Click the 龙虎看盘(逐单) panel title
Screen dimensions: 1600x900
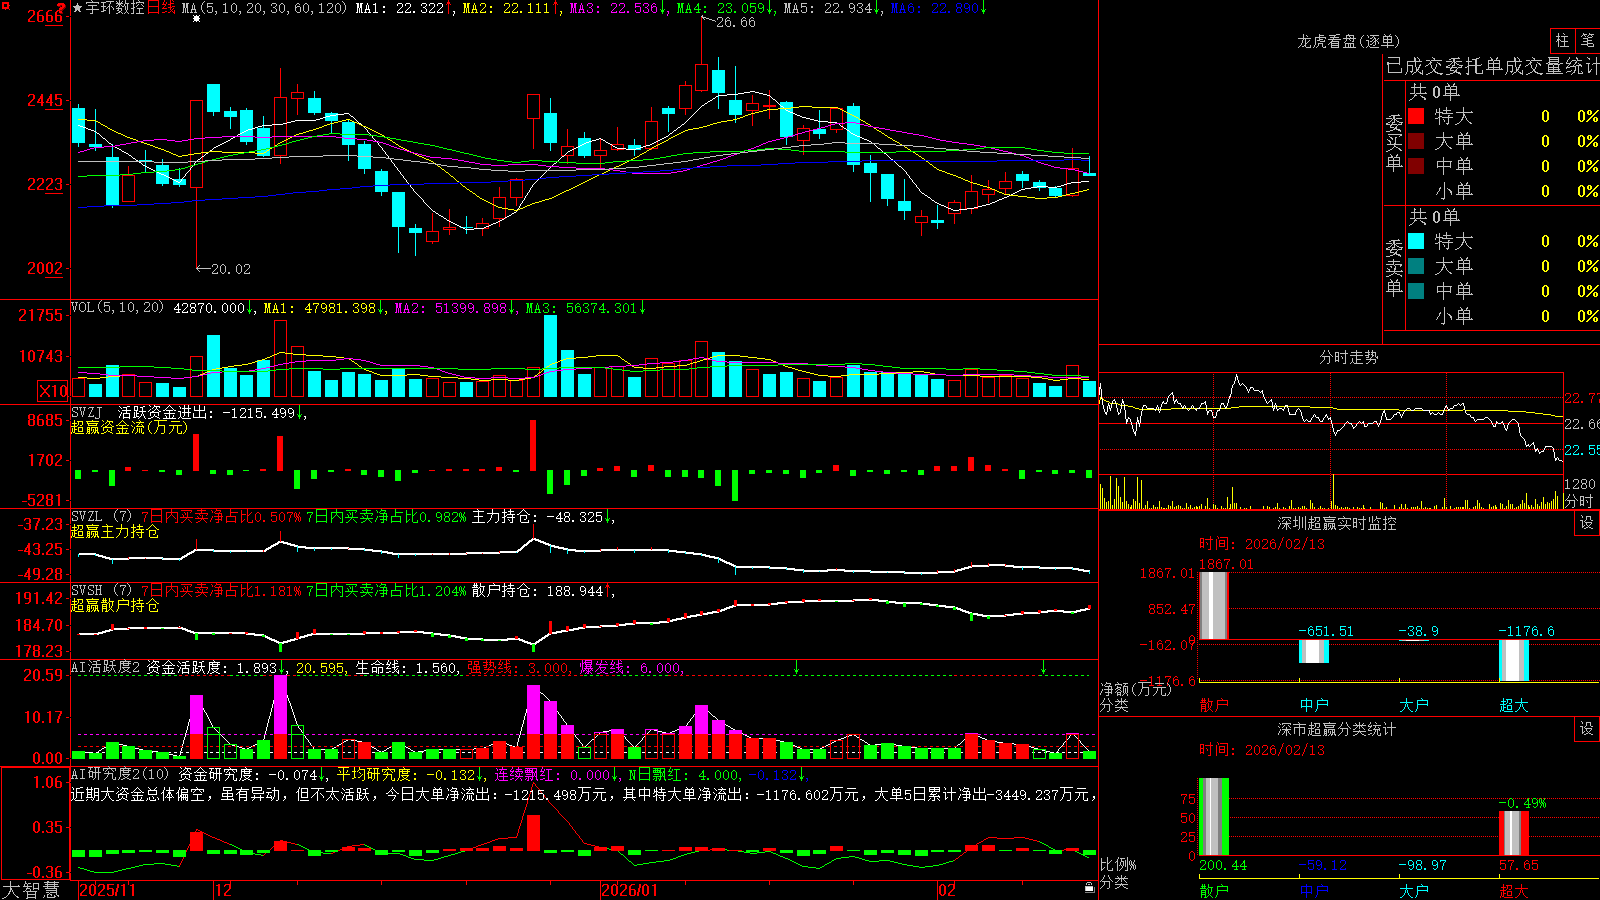click(1348, 41)
